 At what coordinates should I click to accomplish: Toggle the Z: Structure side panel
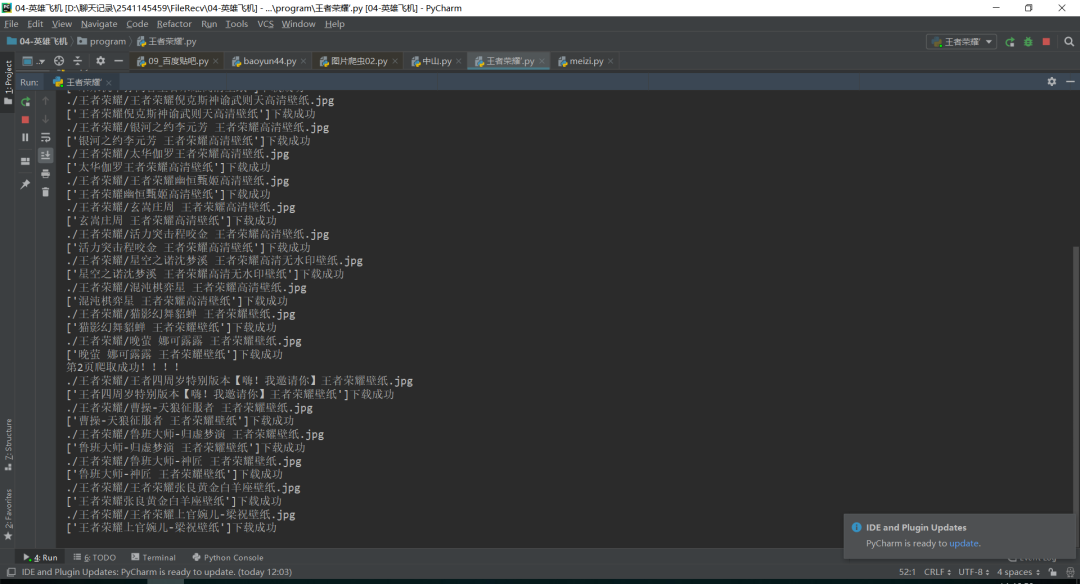click(8, 445)
